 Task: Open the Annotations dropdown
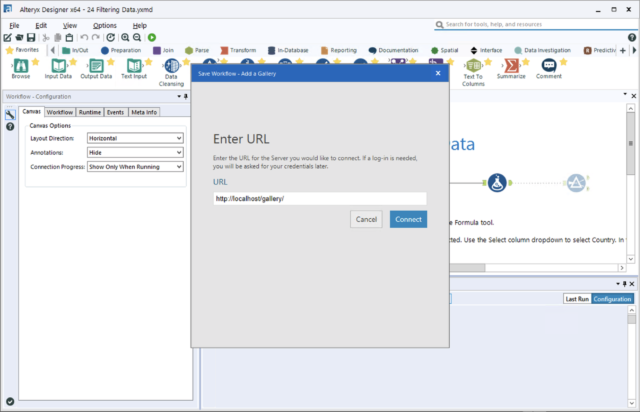click(x=135, y=153)
